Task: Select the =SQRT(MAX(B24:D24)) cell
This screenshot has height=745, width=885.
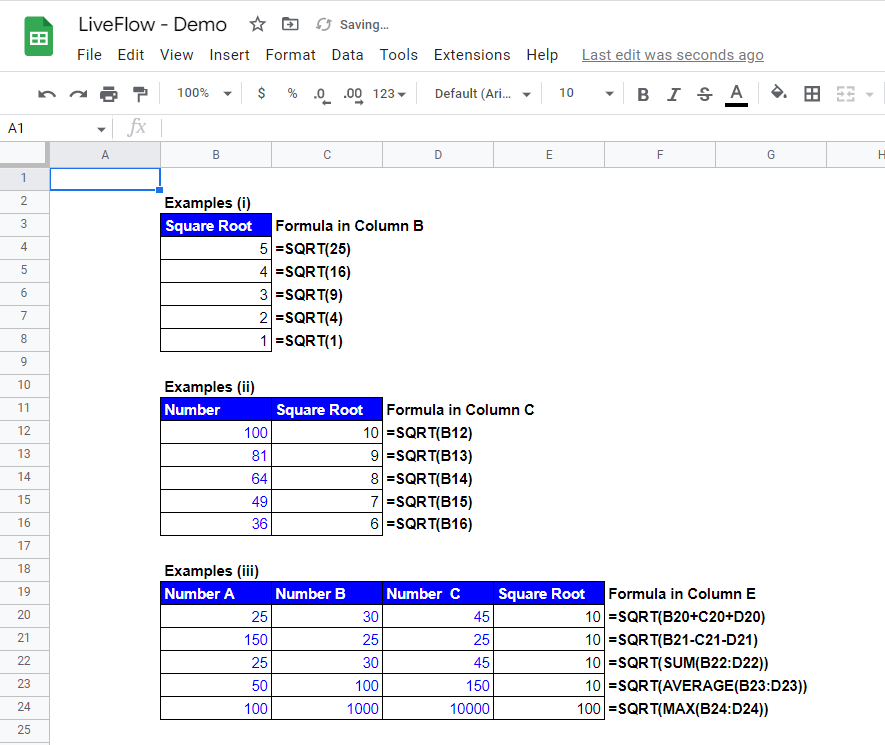Action: click(x=688, y=709)
